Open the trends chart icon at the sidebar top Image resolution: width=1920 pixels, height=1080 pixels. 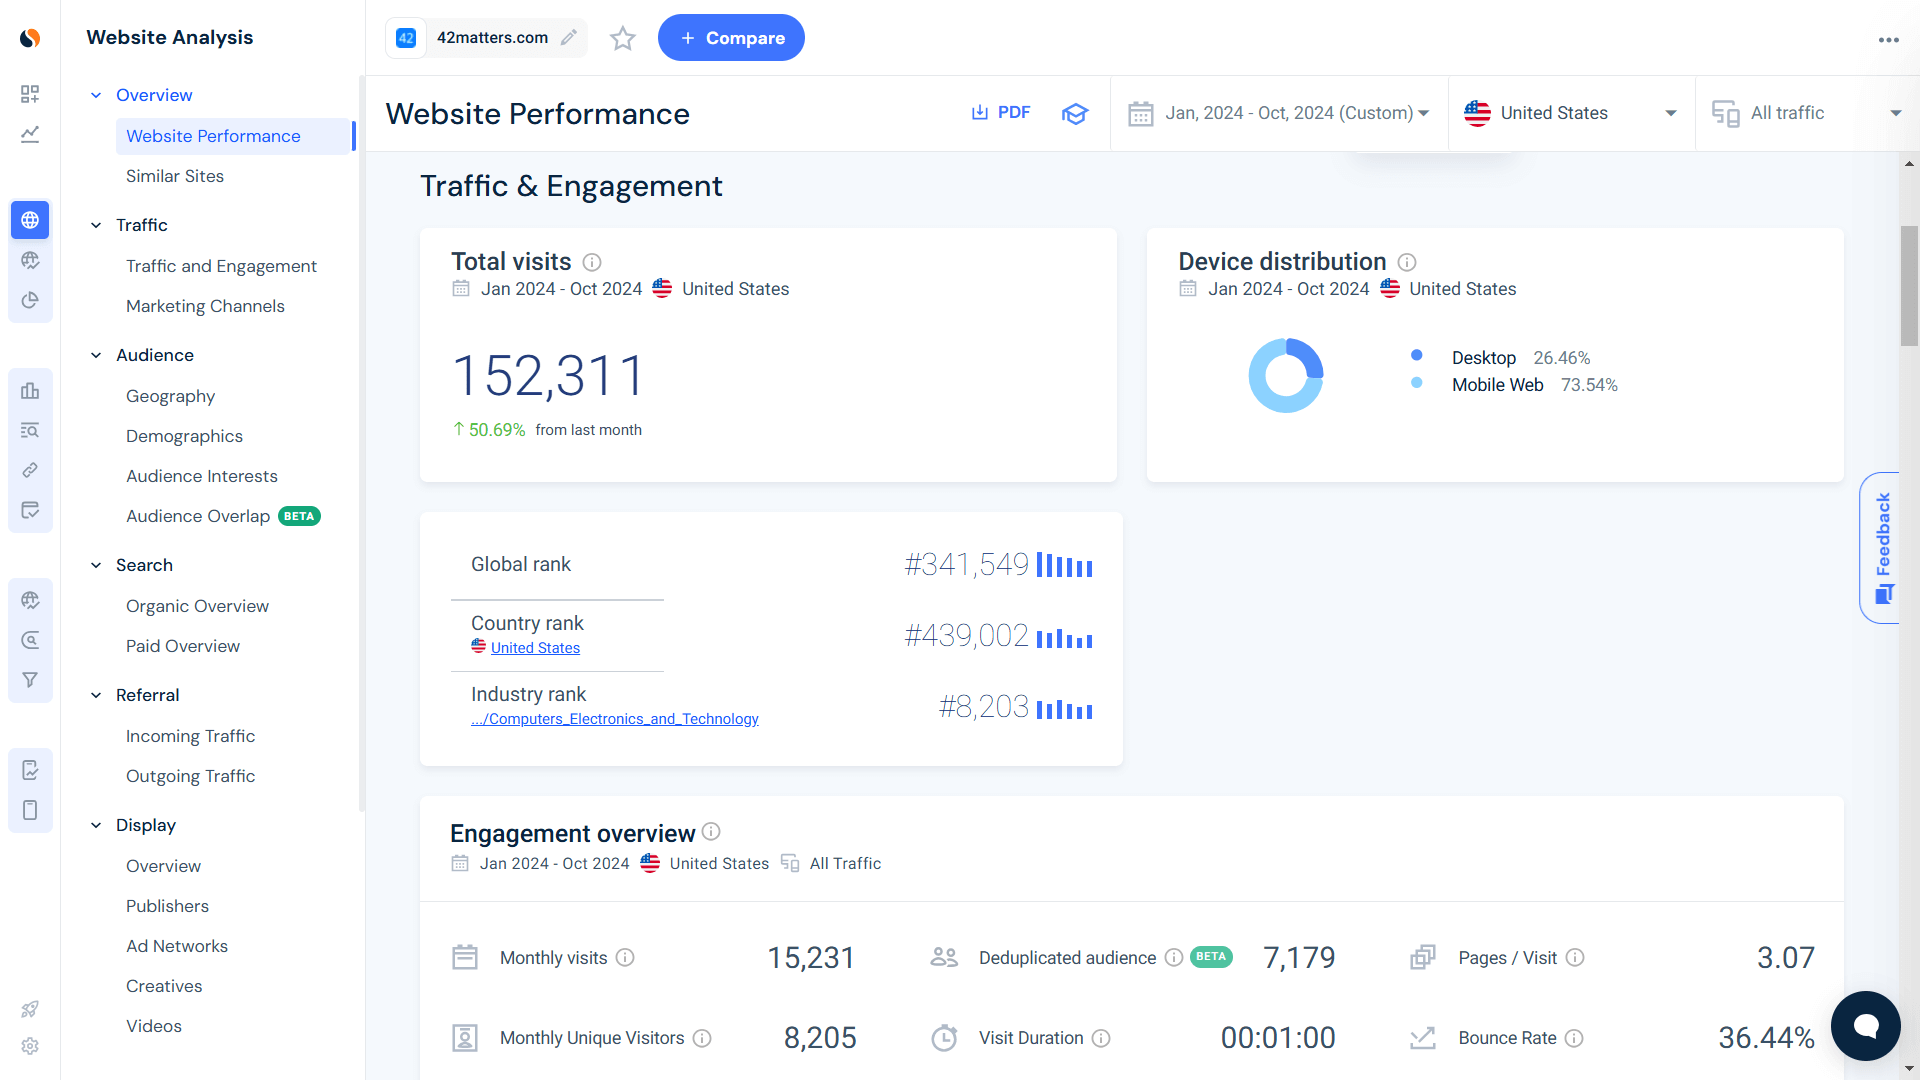(x=30, y=134)
